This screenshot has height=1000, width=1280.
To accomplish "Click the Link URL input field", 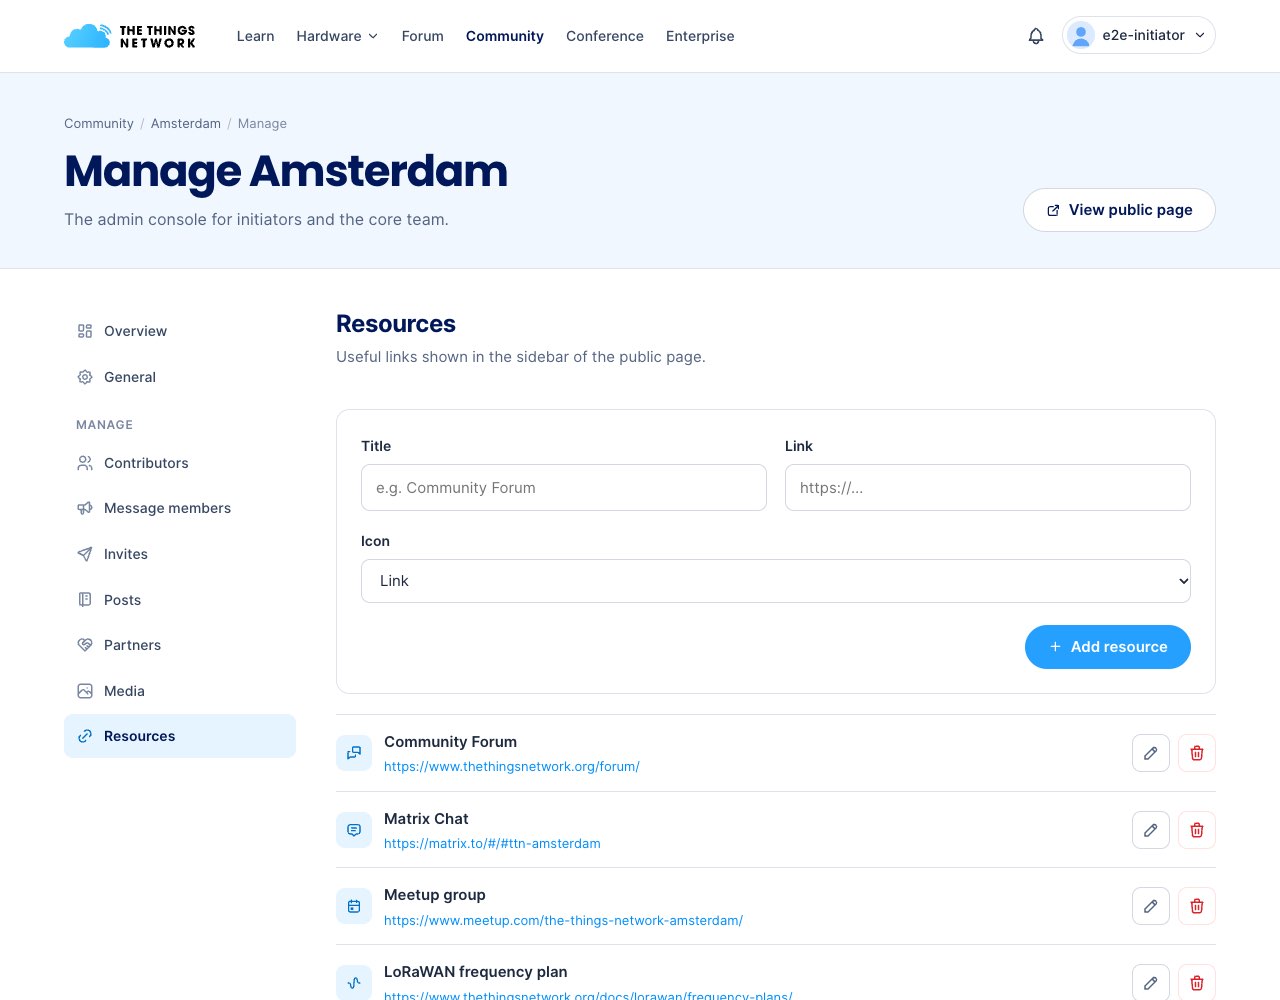I will point(988,487).
